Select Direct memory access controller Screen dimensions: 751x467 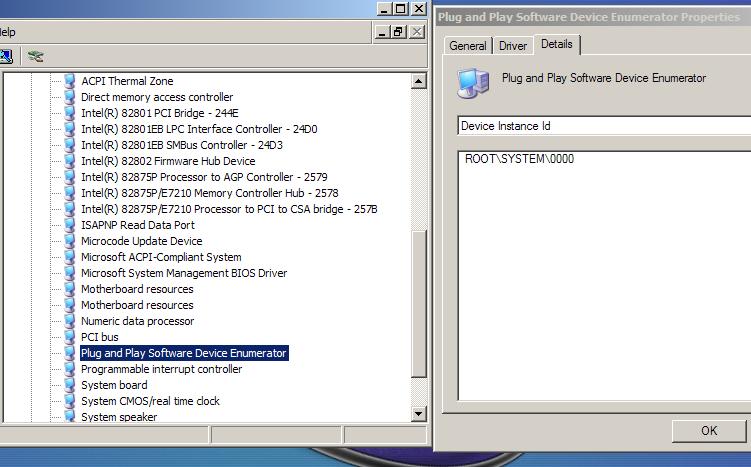pos(157,97)
